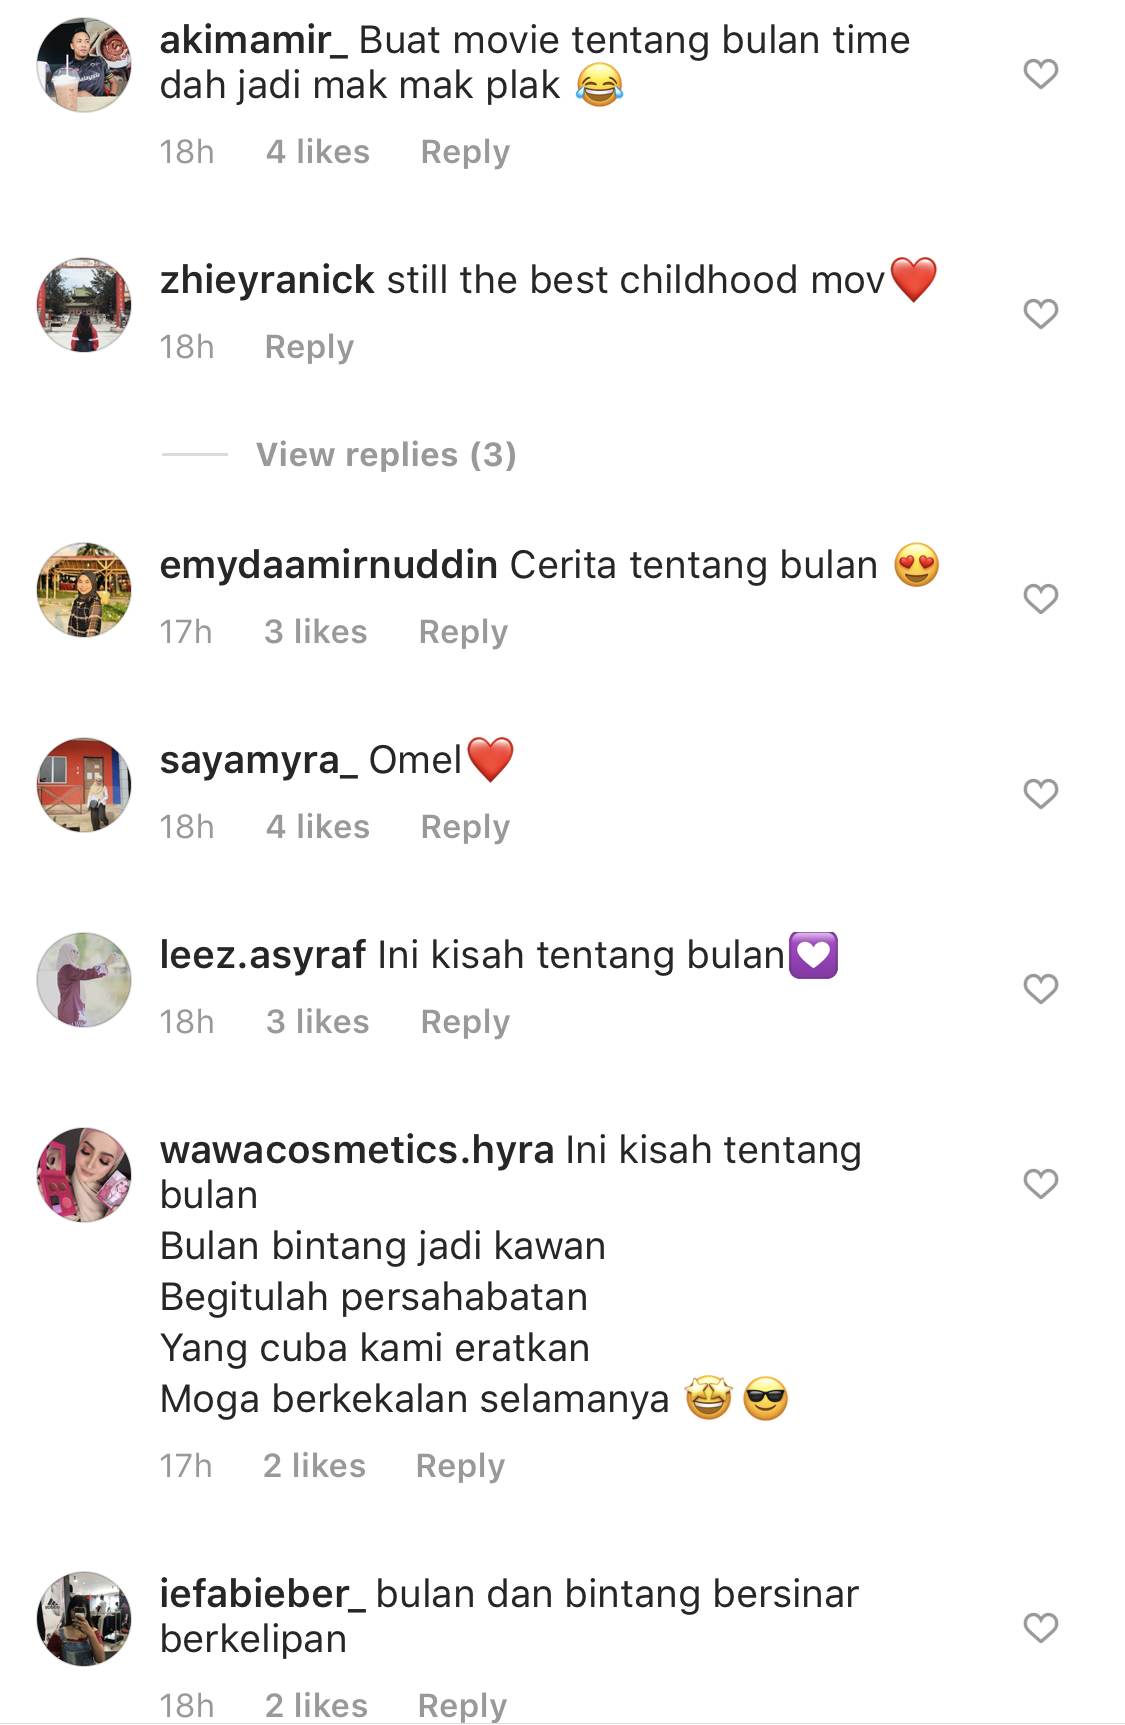Reply to akimamir_'s comment
Viewport: 1125px width, 1725px height.
click(x=465, y=152)
